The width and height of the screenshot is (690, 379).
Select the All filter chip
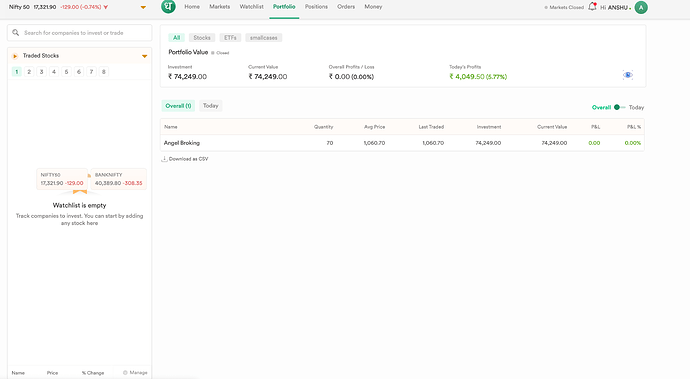click(x=176, y=38)
